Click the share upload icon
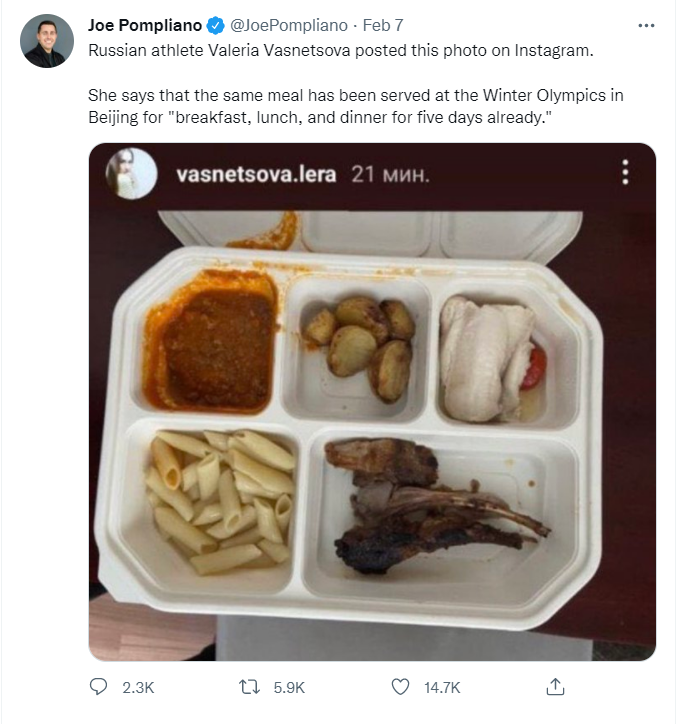This screenshot has width=697, height=724. (x=556, y=686)
